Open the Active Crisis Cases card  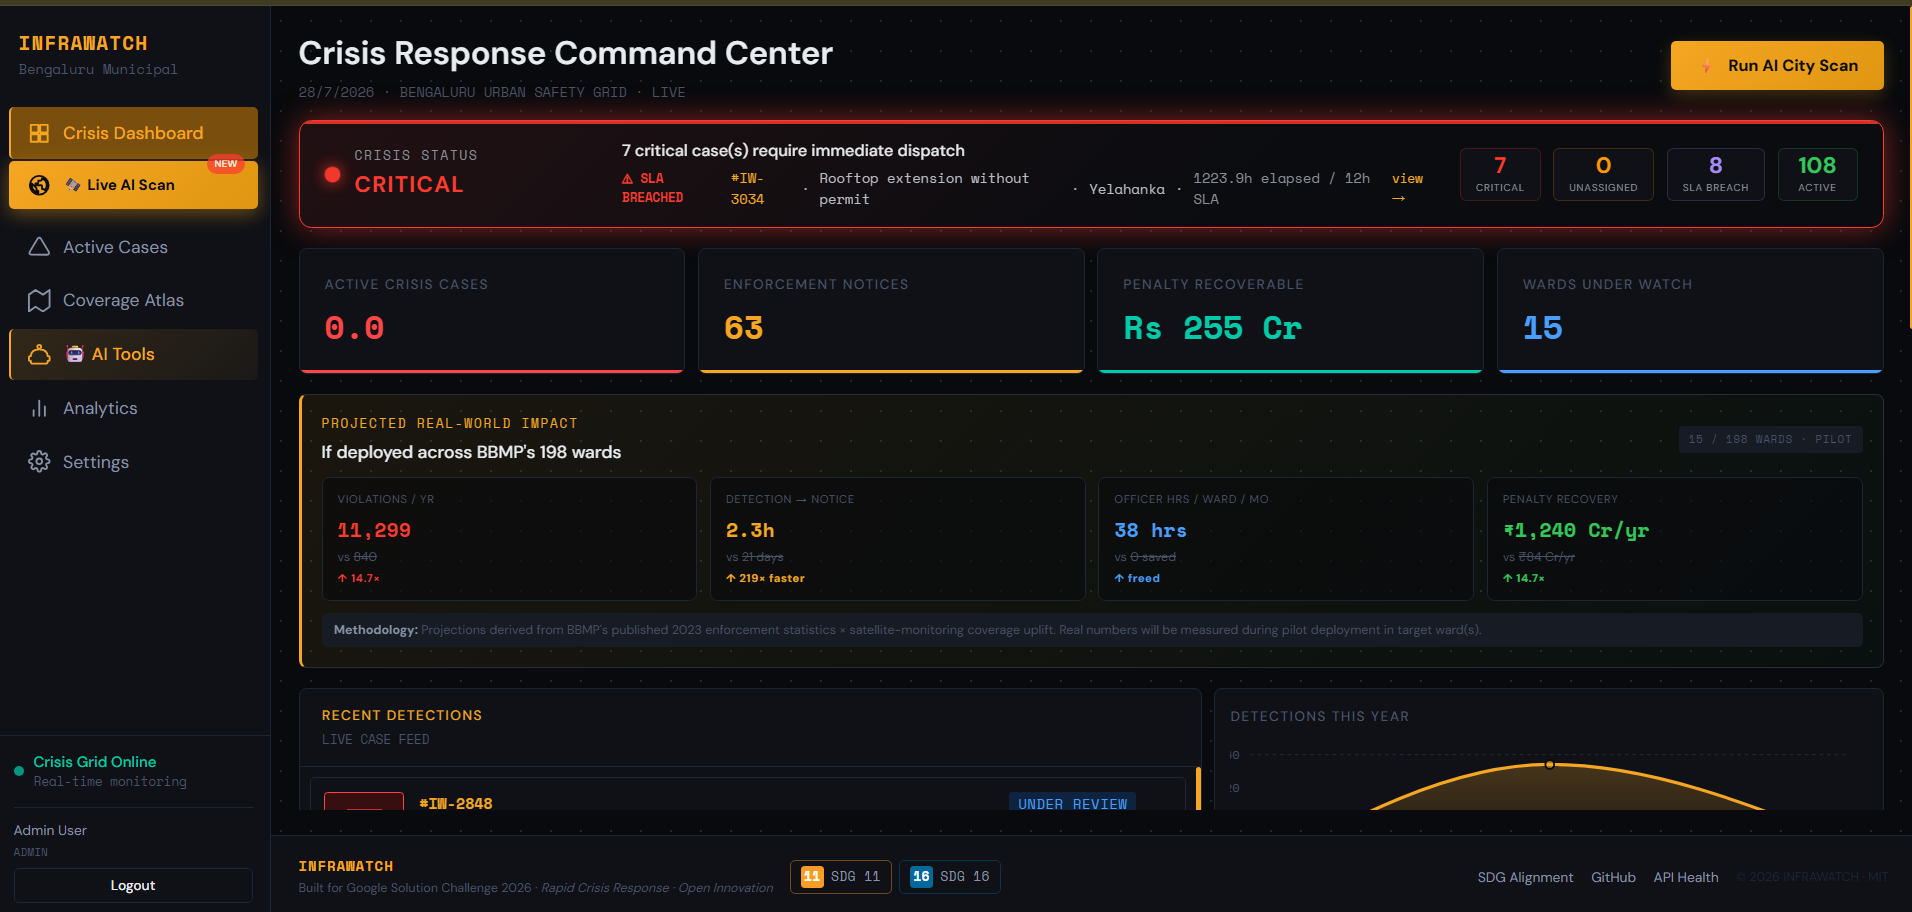492,310
